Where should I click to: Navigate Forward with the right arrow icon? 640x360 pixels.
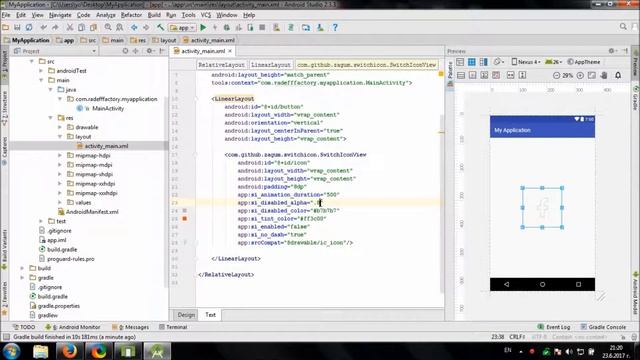pyautogui.click(x=146, y=28)
